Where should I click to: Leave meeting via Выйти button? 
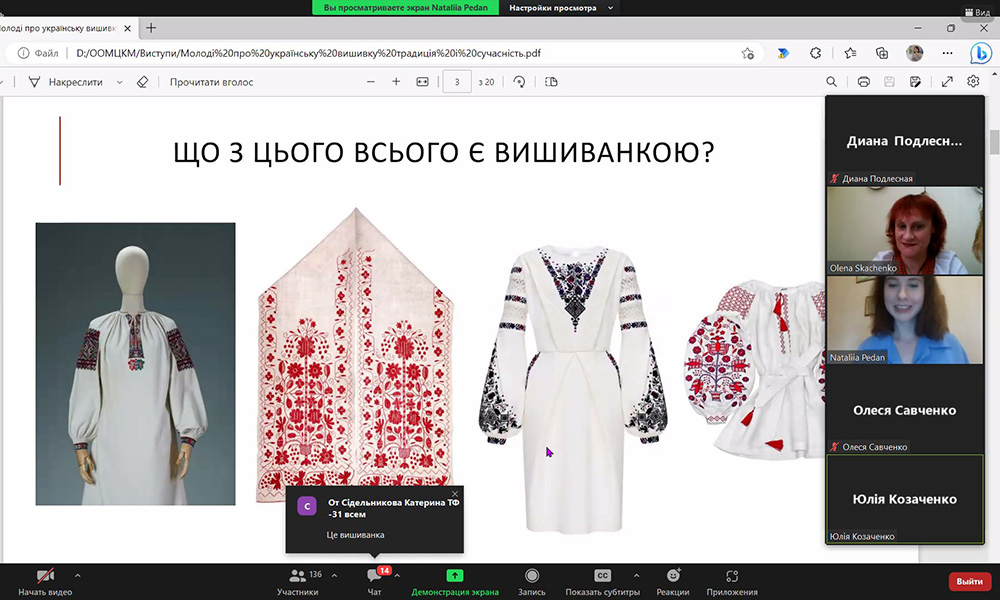(969, 581)
